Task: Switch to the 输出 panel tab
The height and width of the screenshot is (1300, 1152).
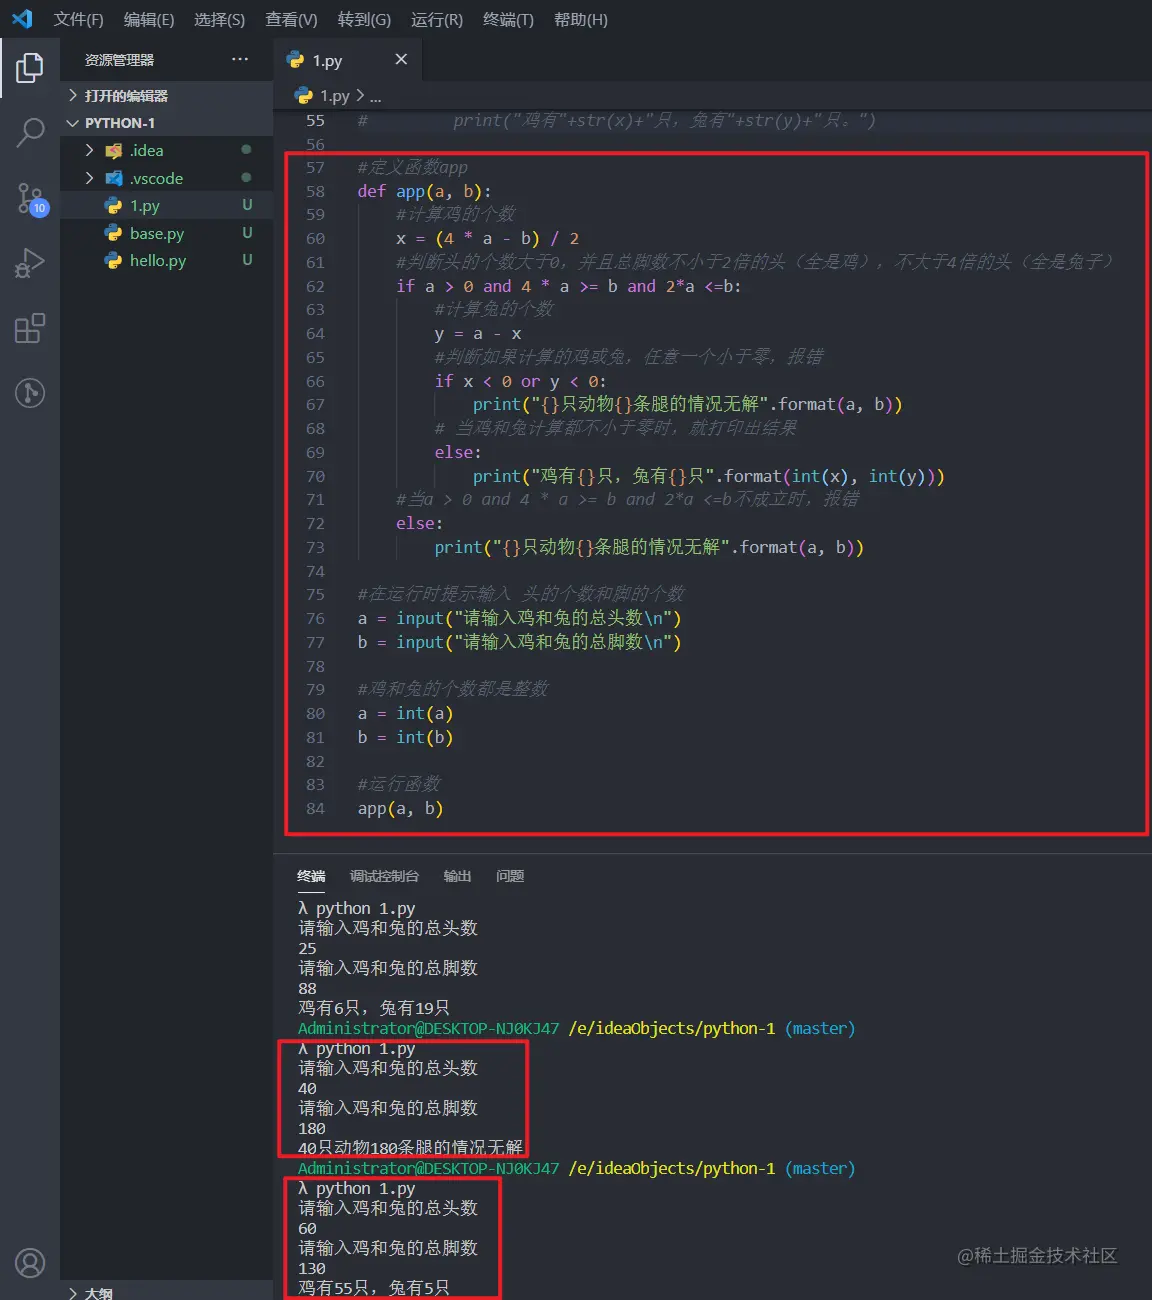Action: [457, 876]
